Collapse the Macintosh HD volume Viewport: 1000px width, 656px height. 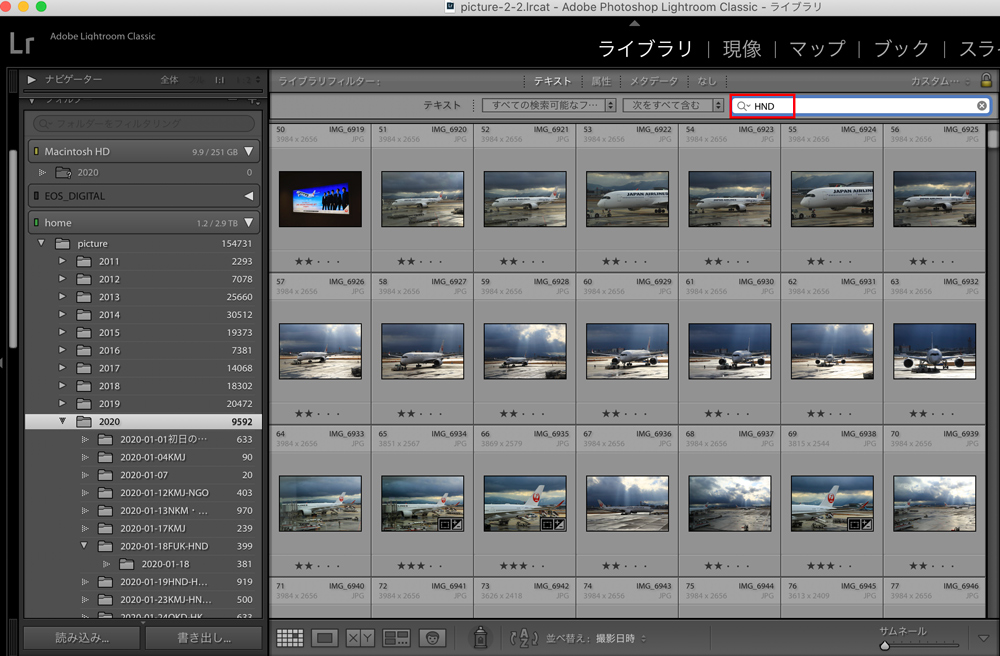coord(249,152)
